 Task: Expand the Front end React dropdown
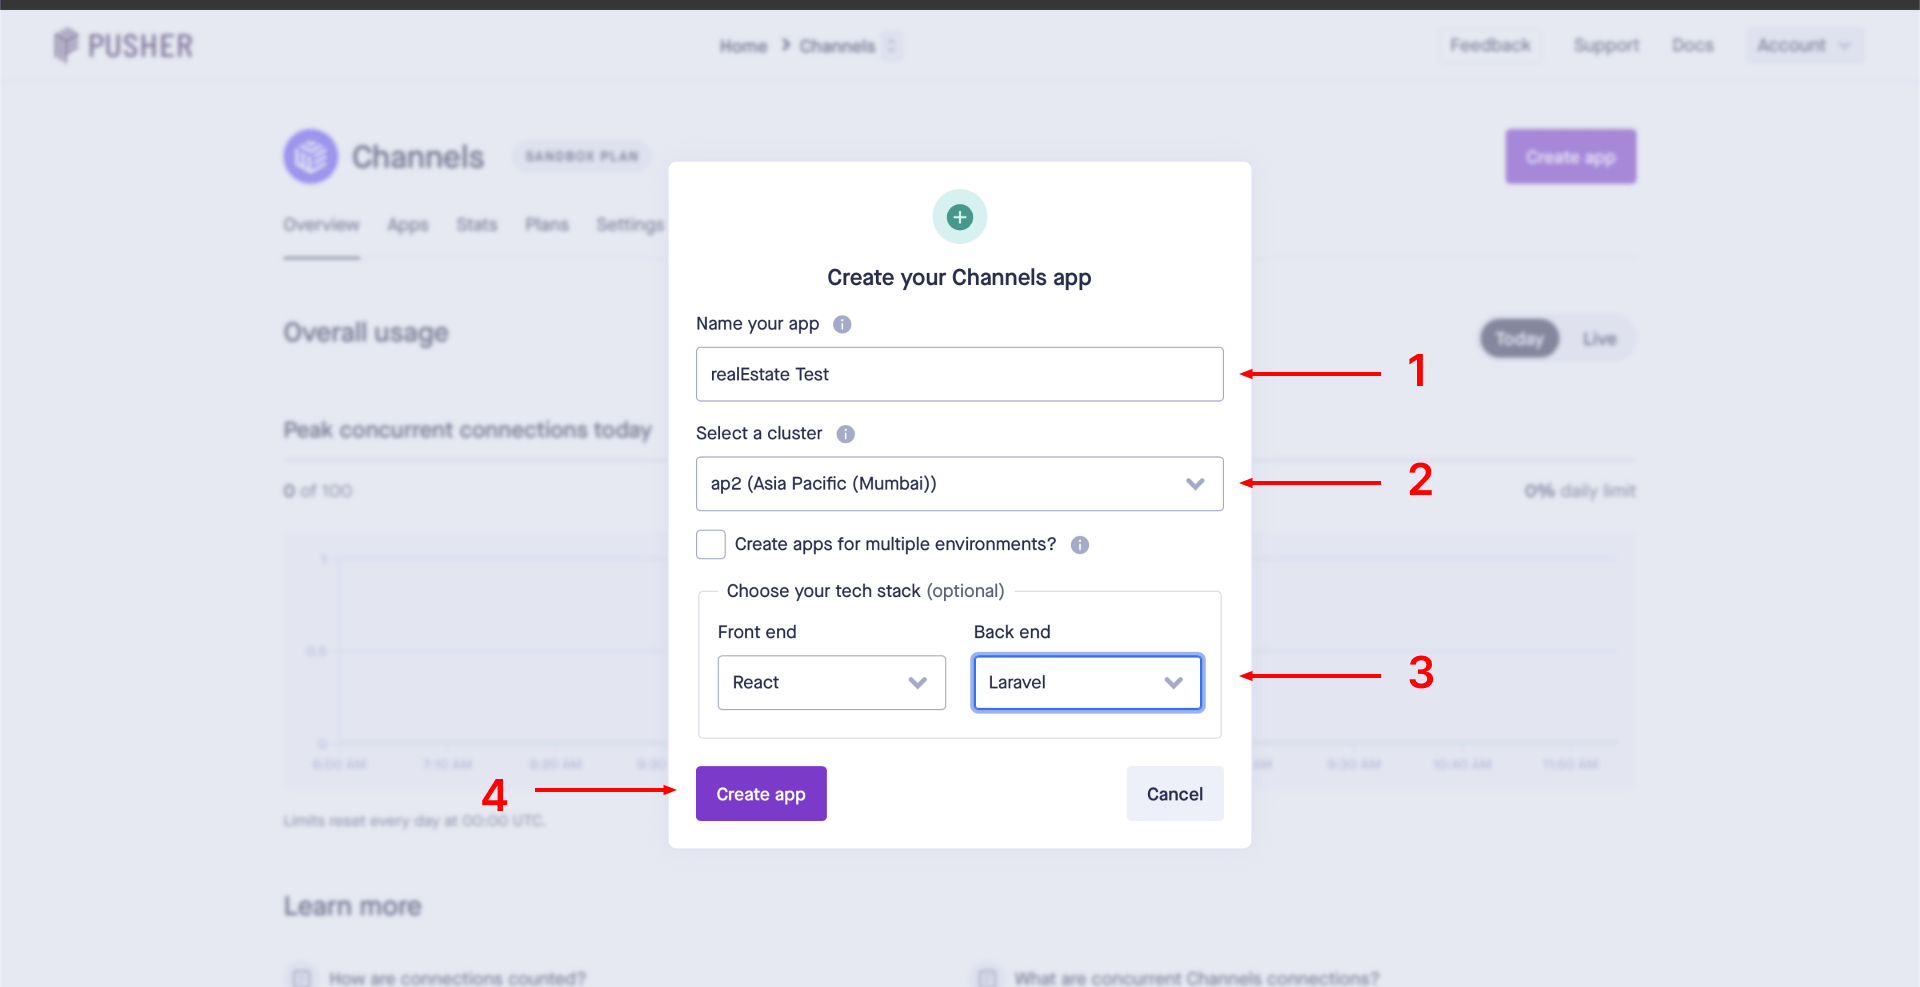coord(831,683)
